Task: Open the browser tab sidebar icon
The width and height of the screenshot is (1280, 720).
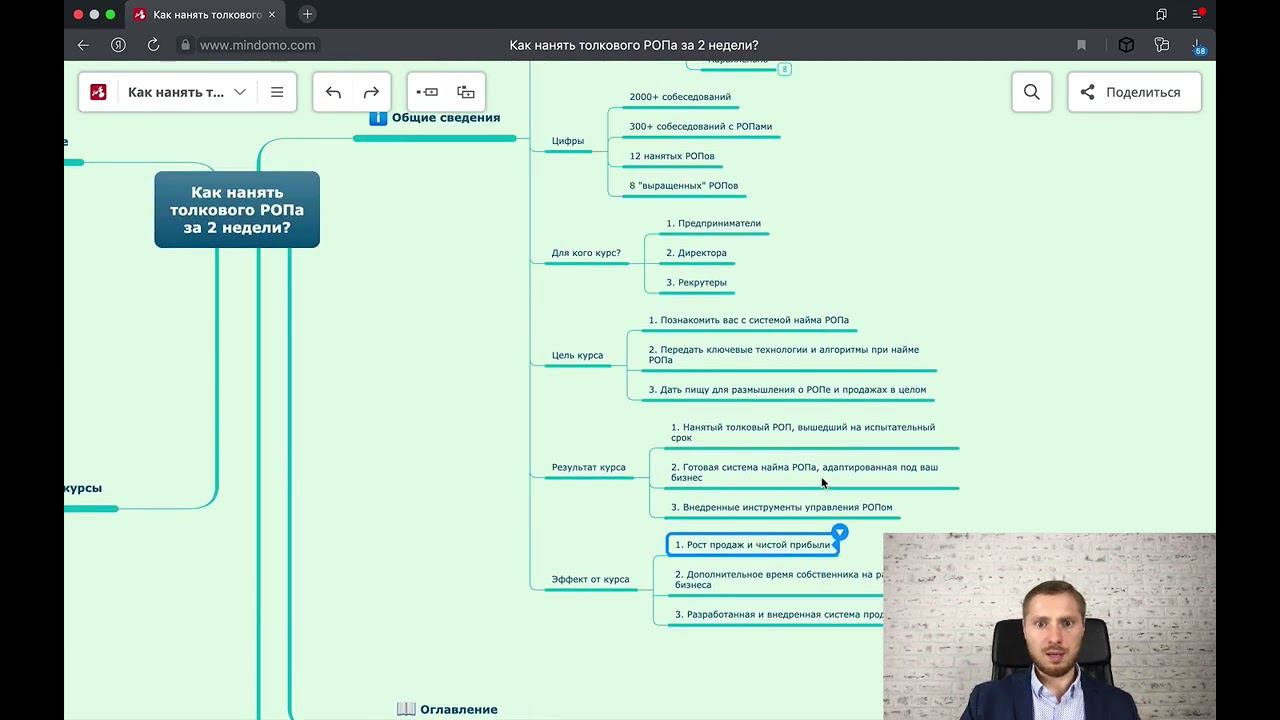Action: click(1161, 14)
